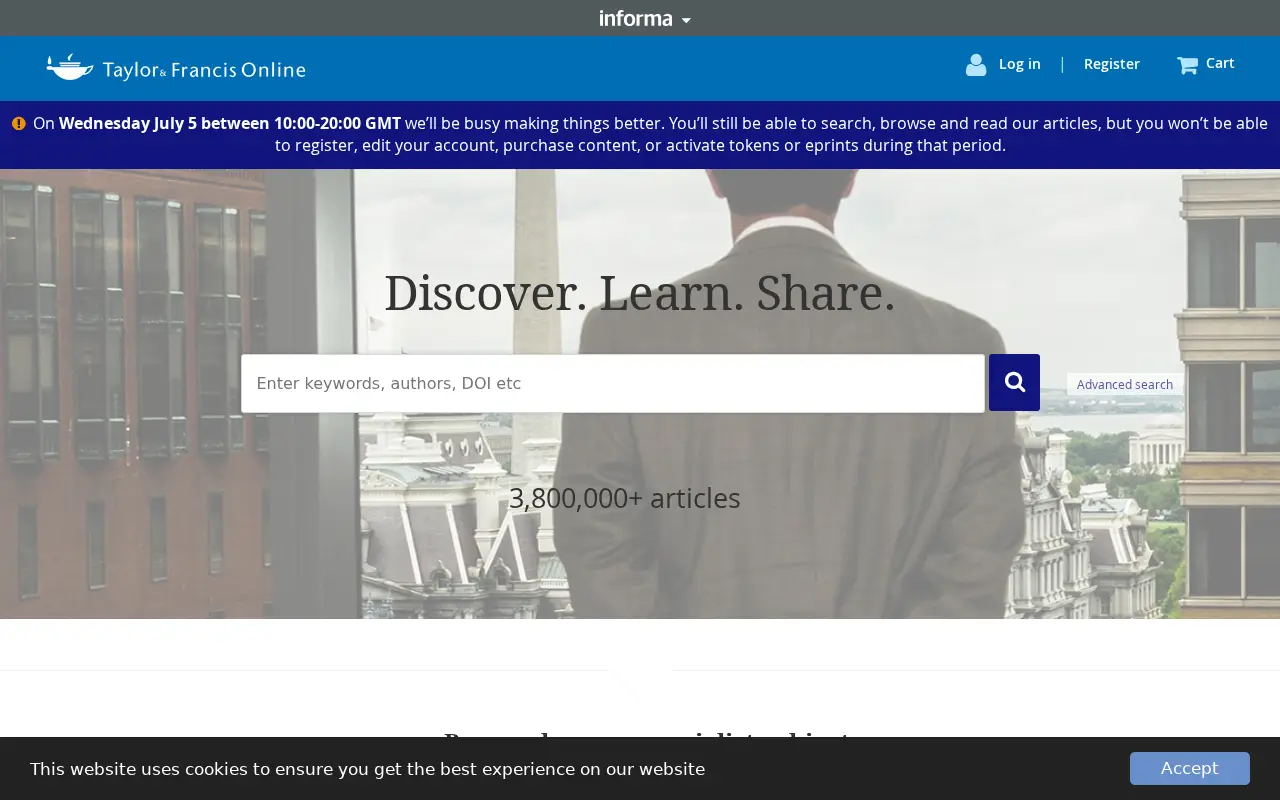Click the "Wednesday July 5 between 10:00-20:00 GMT" text
This screenshot has width=1280, height=800.
230,123
